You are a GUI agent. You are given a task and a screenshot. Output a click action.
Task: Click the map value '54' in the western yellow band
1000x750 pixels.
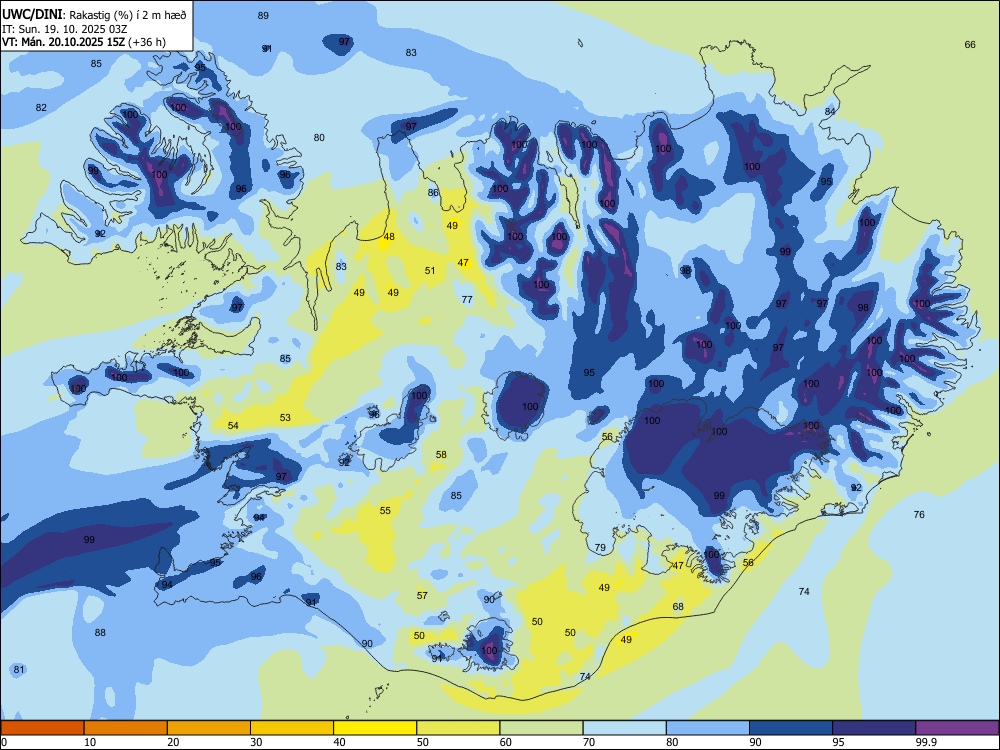[x=233, y=426]
